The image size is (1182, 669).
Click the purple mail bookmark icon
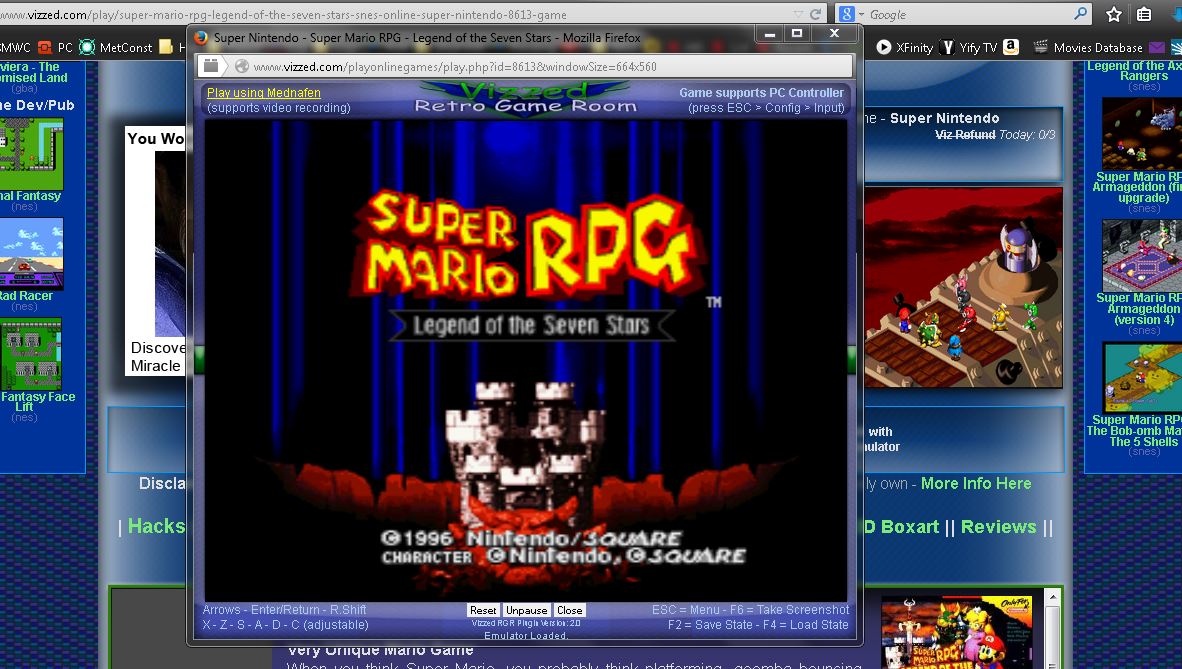[1156, 48]
